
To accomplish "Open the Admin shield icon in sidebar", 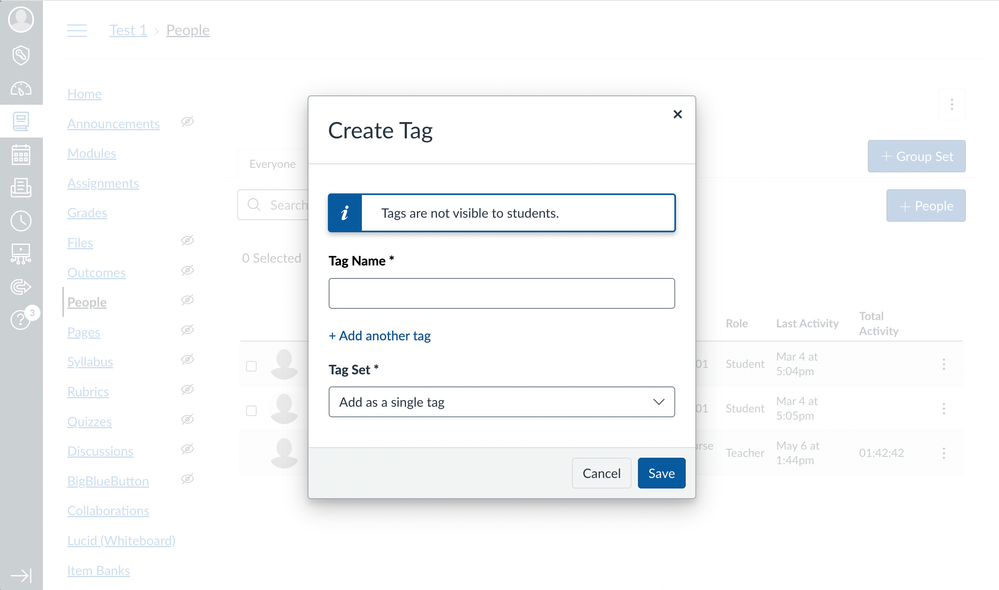I will point(21,55).
